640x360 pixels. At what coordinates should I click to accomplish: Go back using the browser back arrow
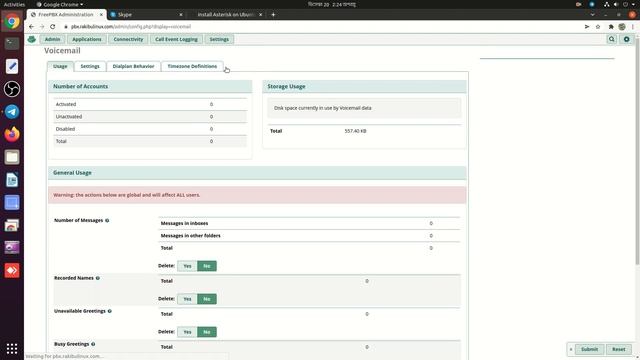31,27
